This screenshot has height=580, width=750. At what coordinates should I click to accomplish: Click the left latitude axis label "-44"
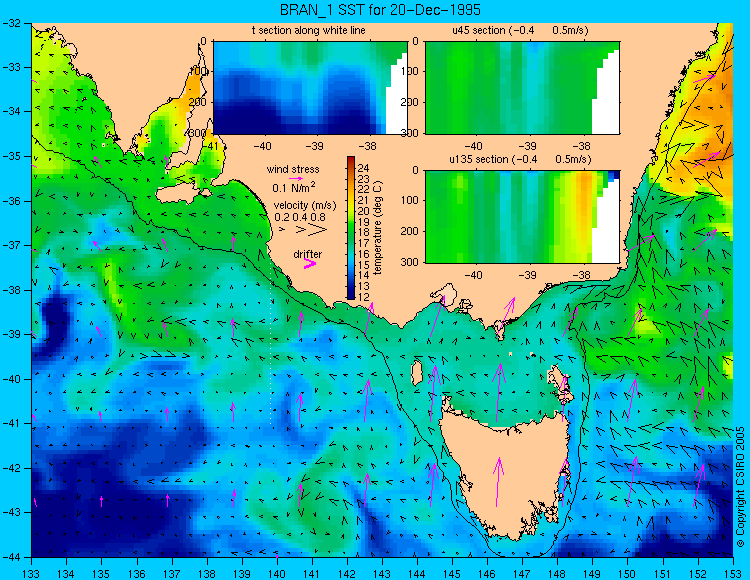(x=11, y=557)
